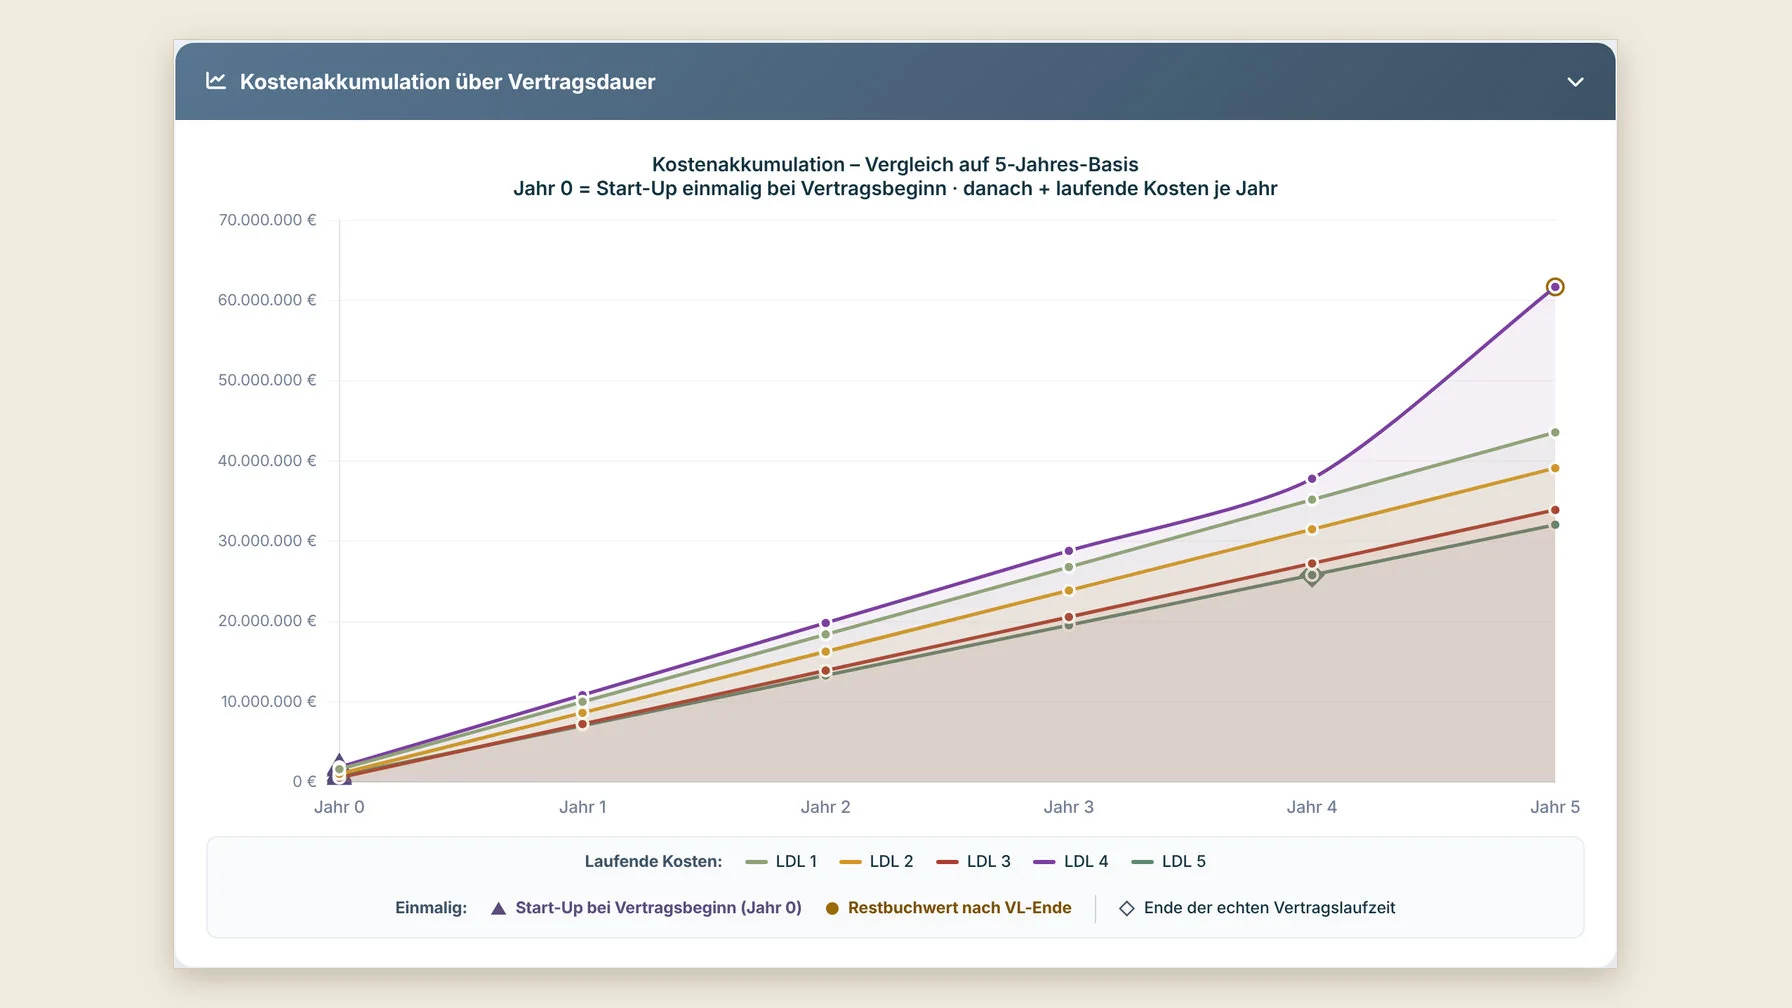Select the Restbuchwert nach VL-Ende label
Image resolution: width=1792 pixels, height=1008 pixels.
(959, 908)
